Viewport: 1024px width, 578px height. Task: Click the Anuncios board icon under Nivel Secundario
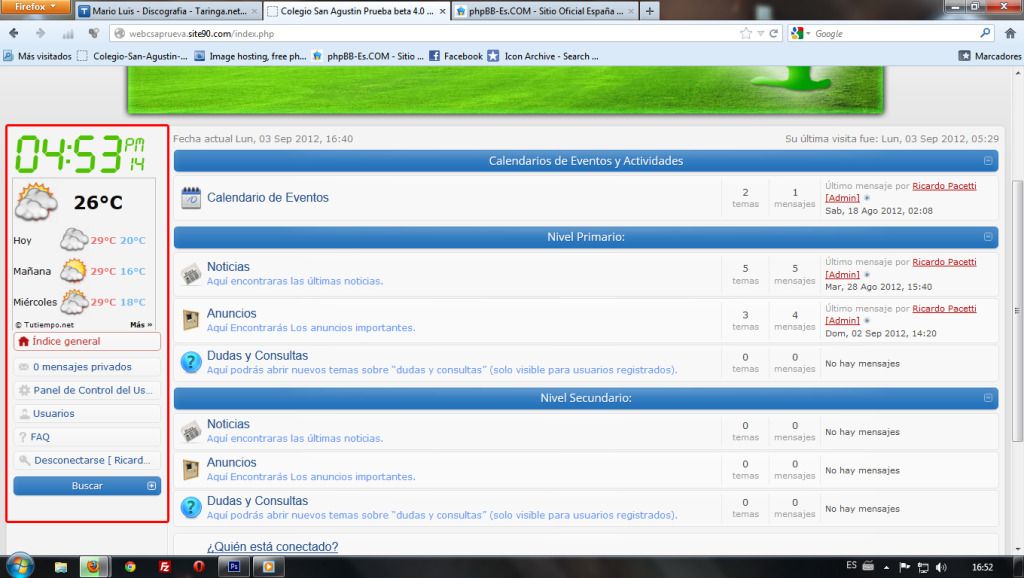[x=191, y=470]
